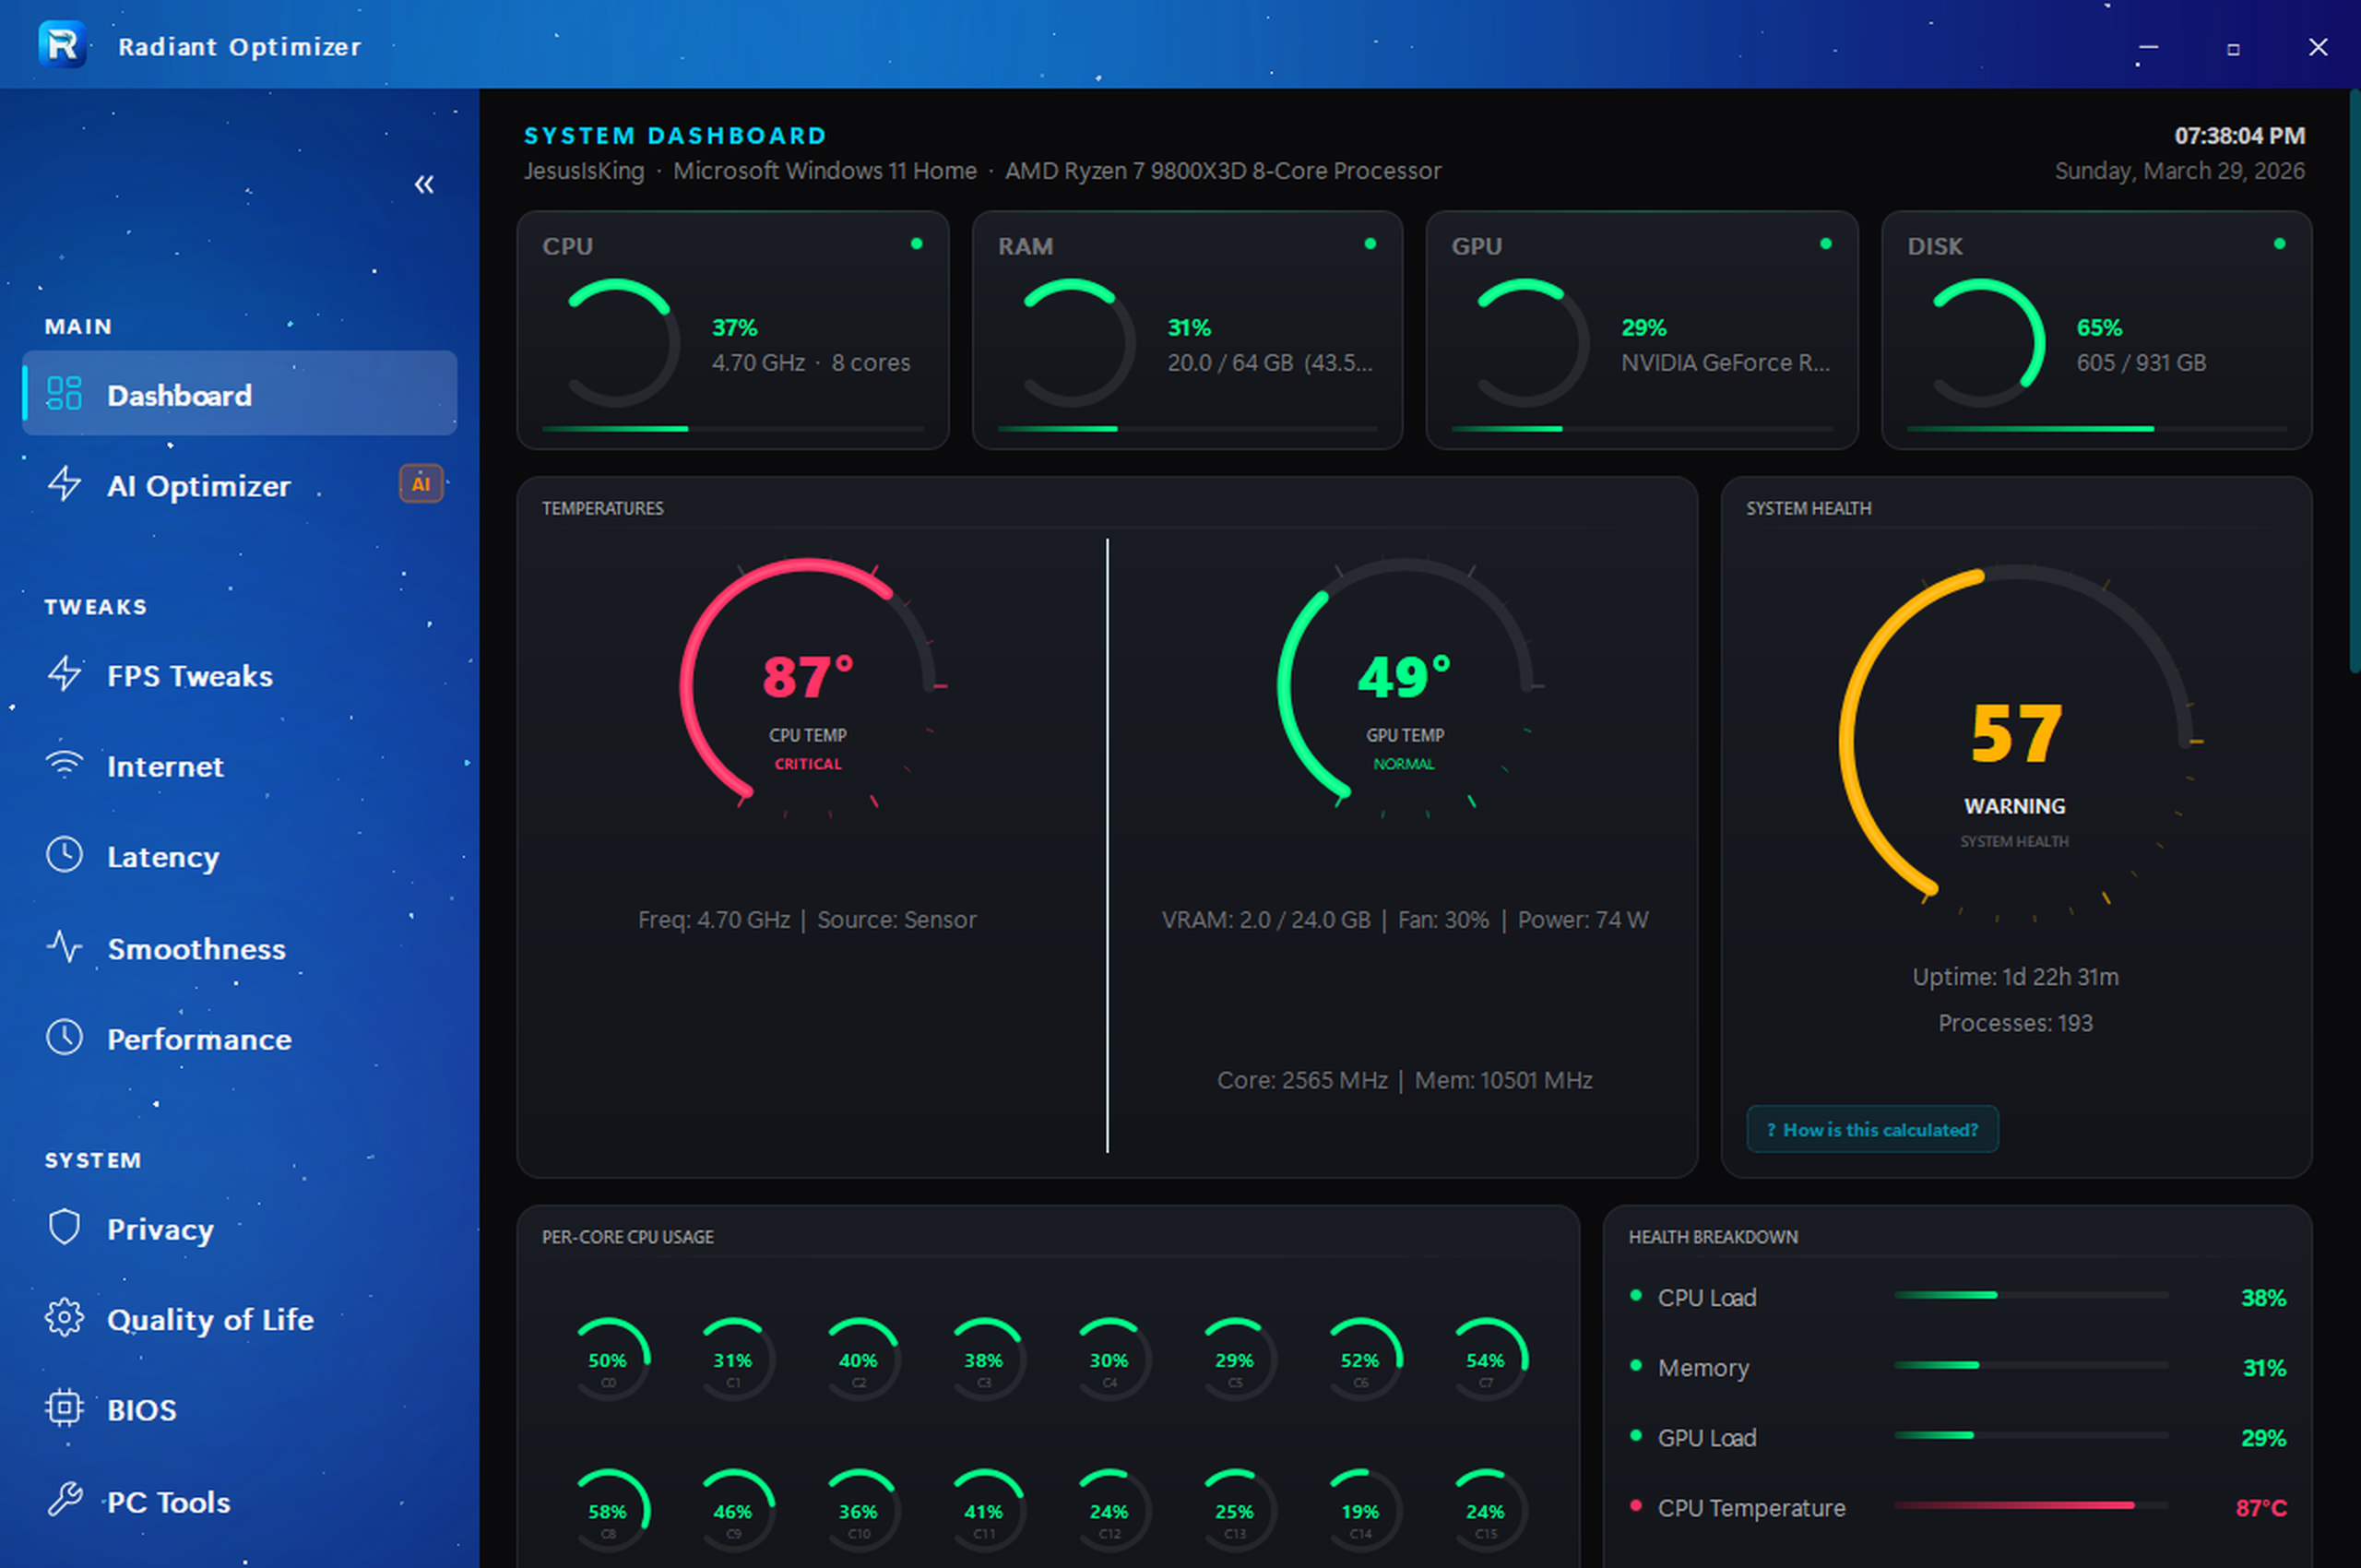Select the Latency clock icon
This screenshot has height=1568, width=2361.
(x=64, y=856)
